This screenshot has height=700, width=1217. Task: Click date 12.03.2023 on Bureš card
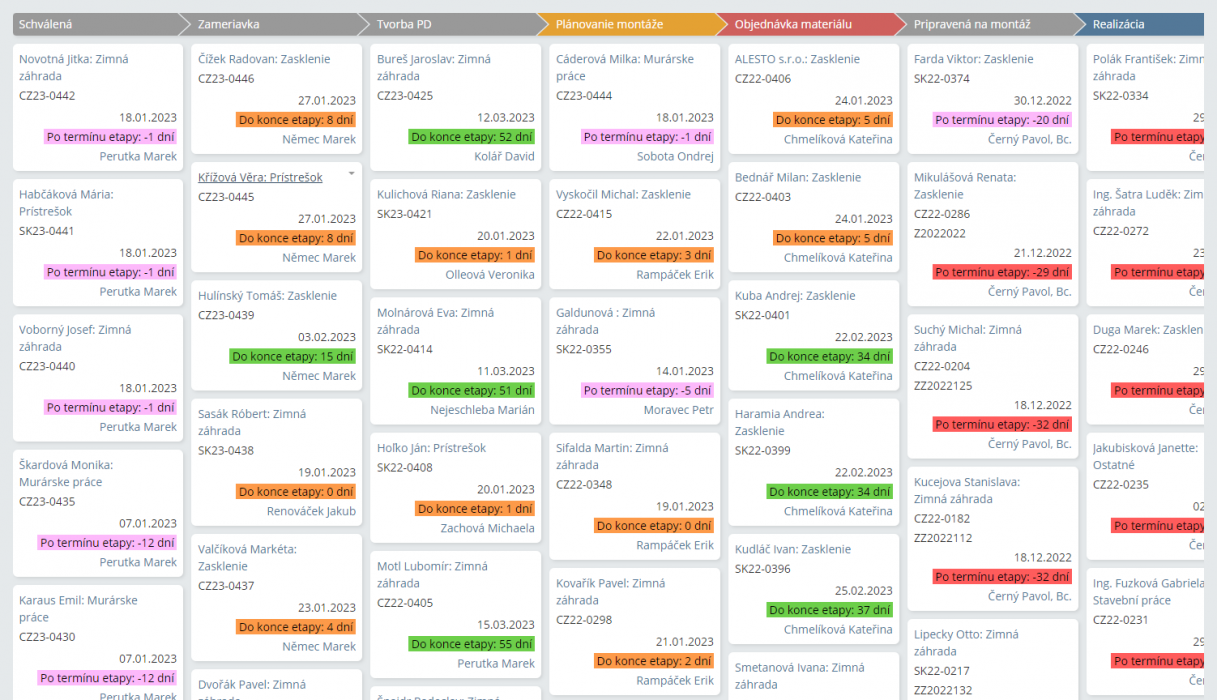pos(506,118)
